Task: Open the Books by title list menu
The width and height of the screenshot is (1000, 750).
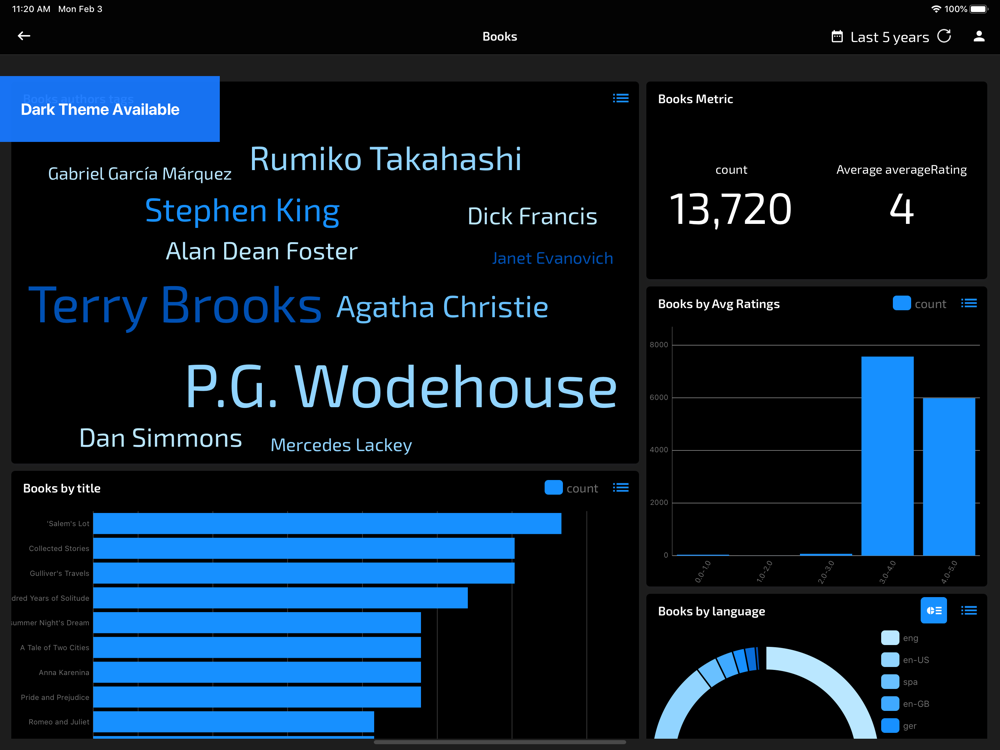Action: pos(621,488)
